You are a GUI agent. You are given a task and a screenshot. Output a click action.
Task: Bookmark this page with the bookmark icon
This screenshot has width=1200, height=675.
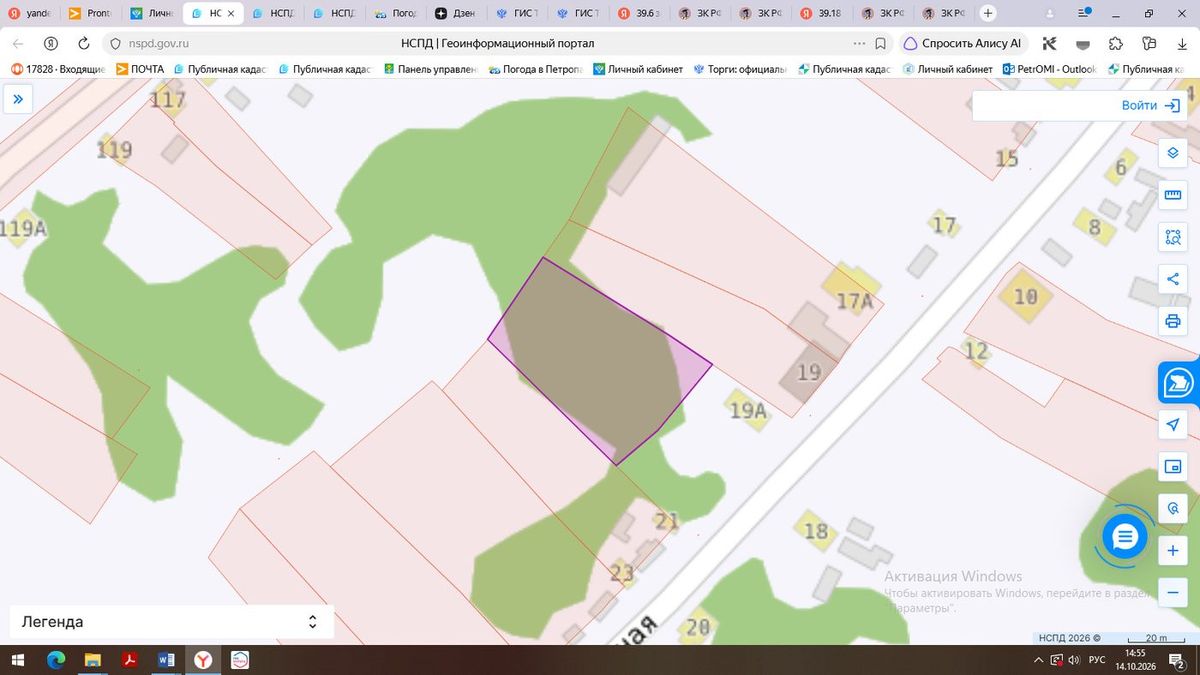coord(880,44)
